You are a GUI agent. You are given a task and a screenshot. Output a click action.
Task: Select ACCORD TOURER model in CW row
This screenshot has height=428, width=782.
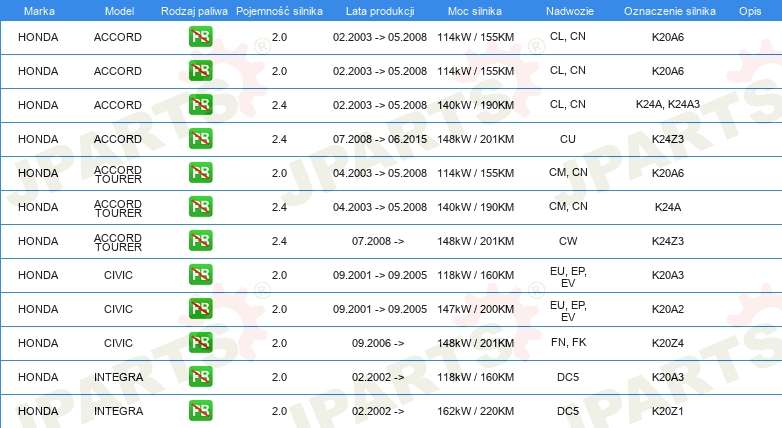click(118, 242)
